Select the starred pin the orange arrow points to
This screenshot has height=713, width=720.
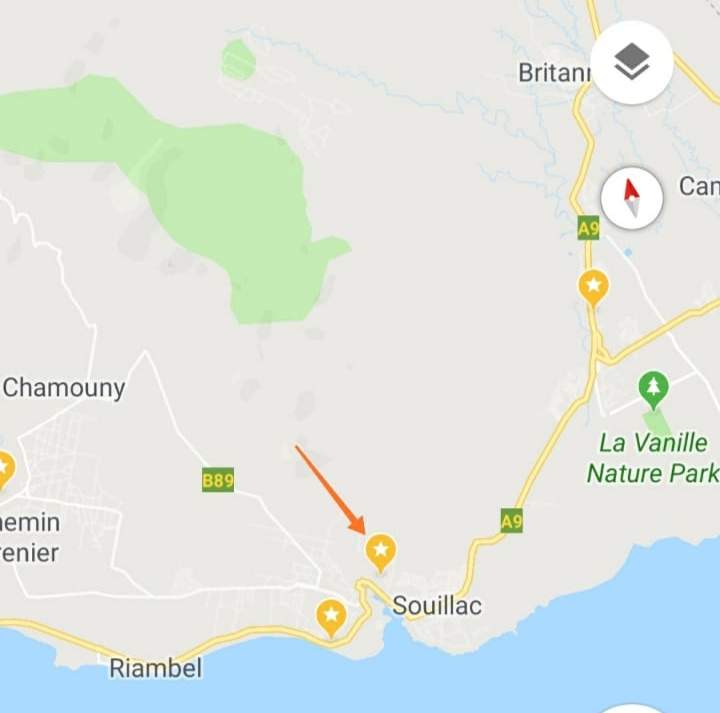(x=381, y=553)
